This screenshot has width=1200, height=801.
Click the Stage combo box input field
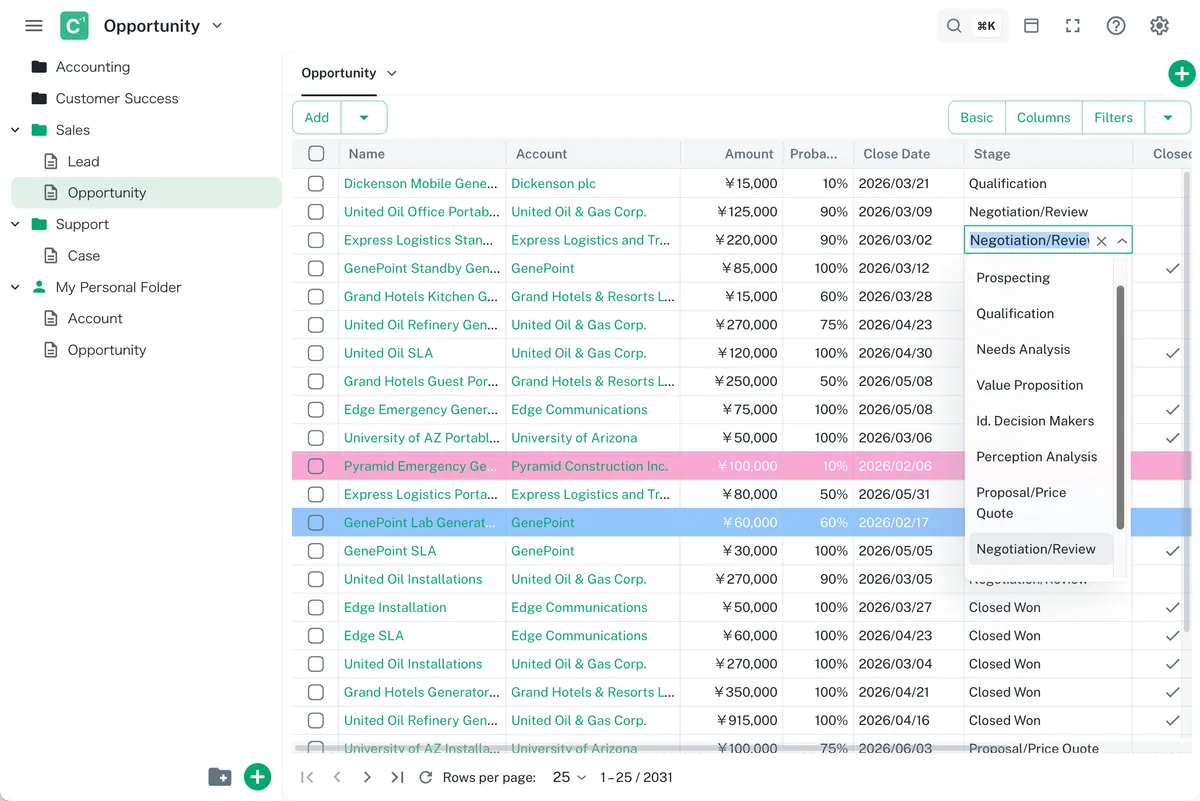[x=1029, y=241]
